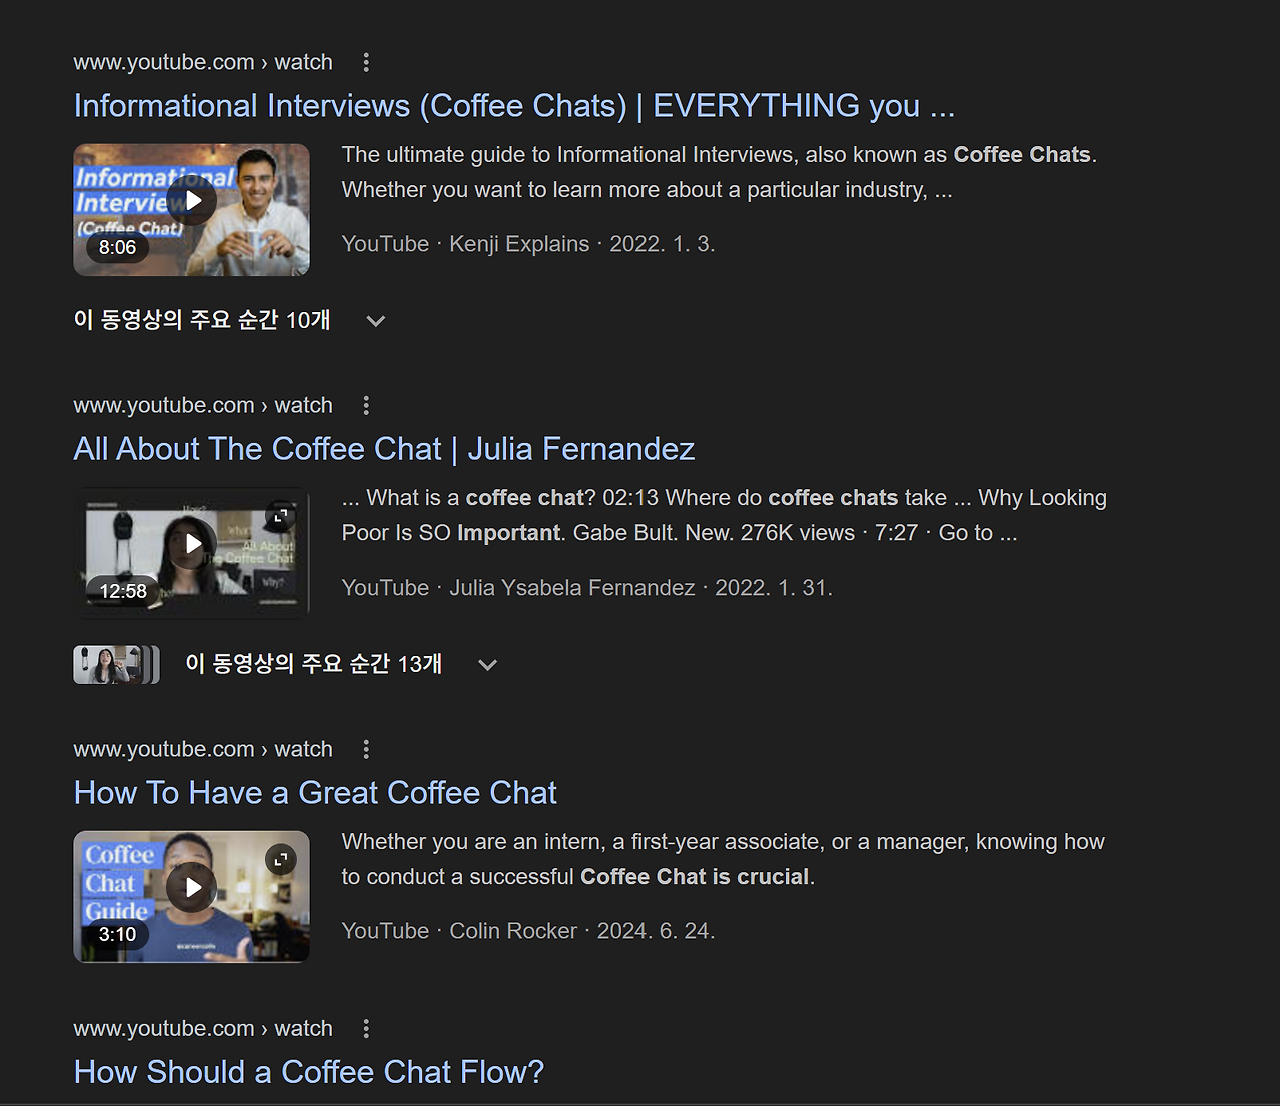
Task: Click snippet starting 'What is a coffee chat?'
Action: 725,515
